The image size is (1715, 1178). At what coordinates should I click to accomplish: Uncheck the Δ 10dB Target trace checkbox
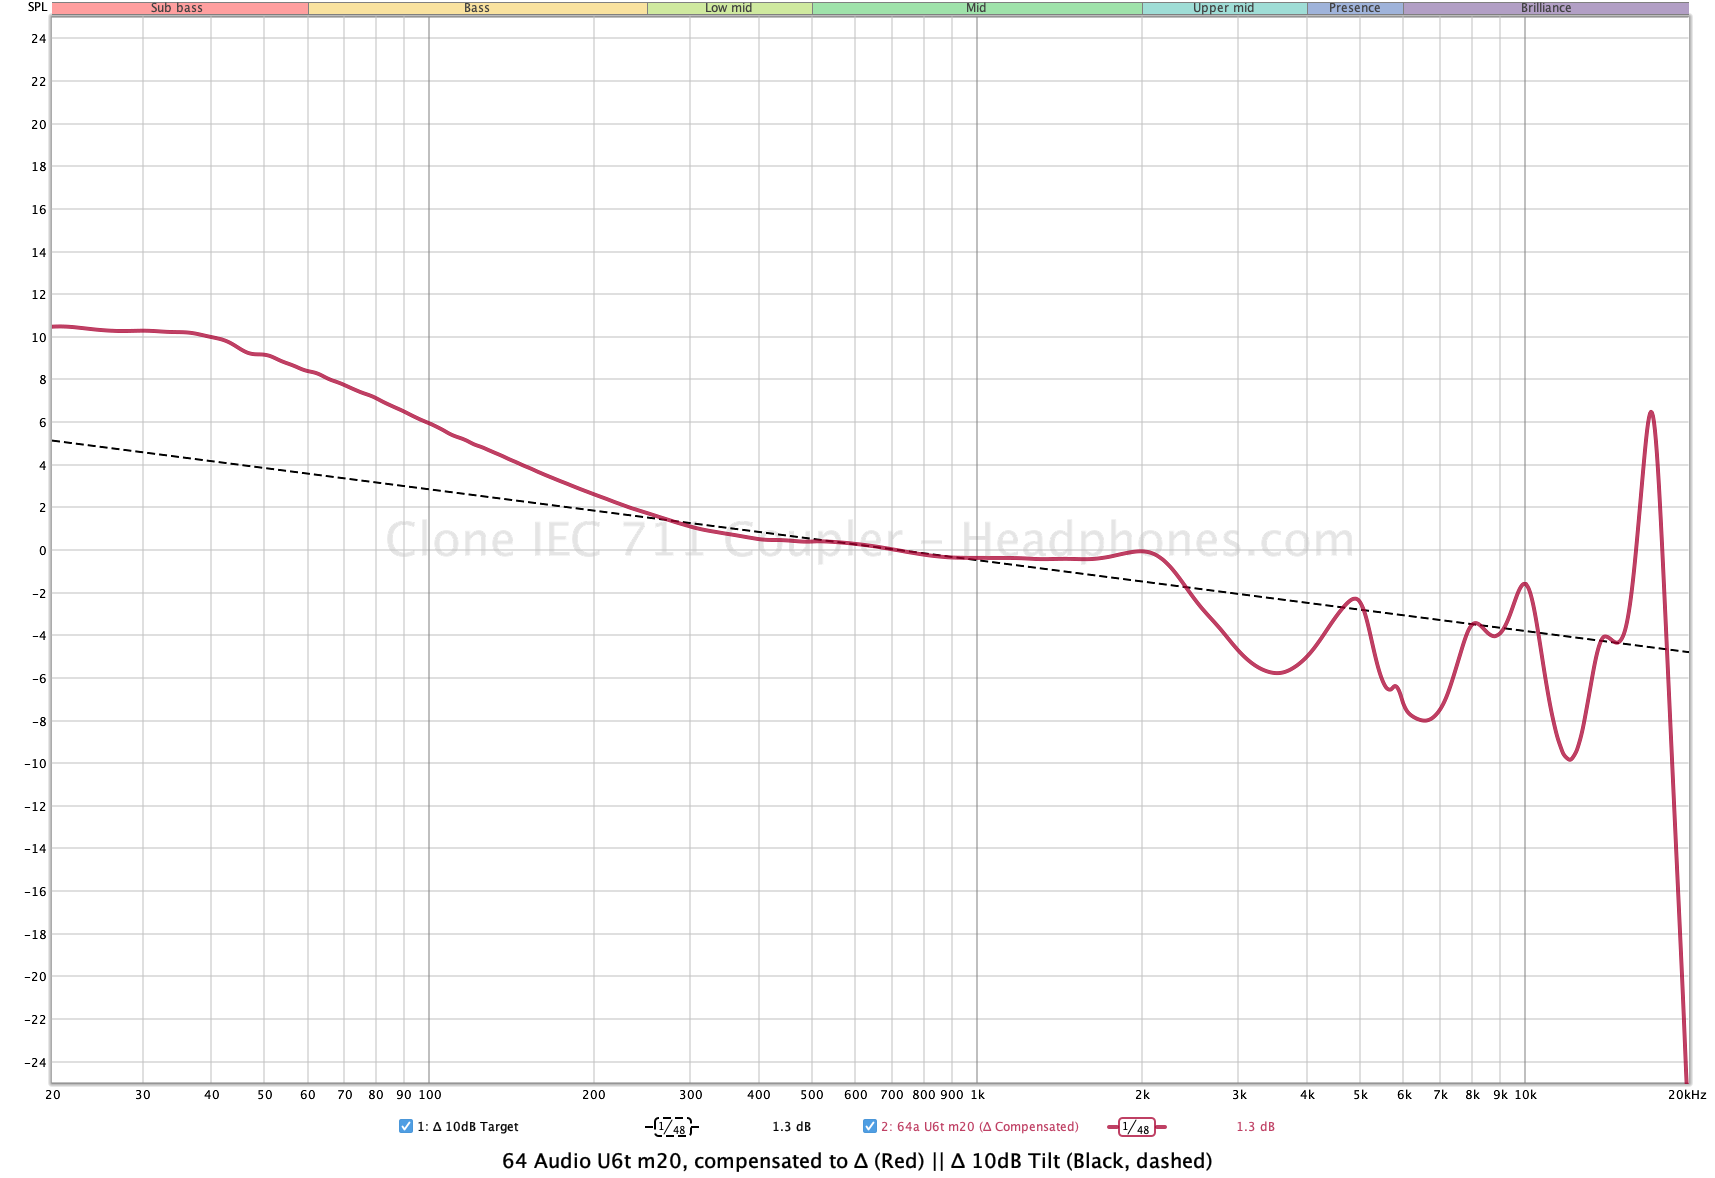coord(406,1126)
